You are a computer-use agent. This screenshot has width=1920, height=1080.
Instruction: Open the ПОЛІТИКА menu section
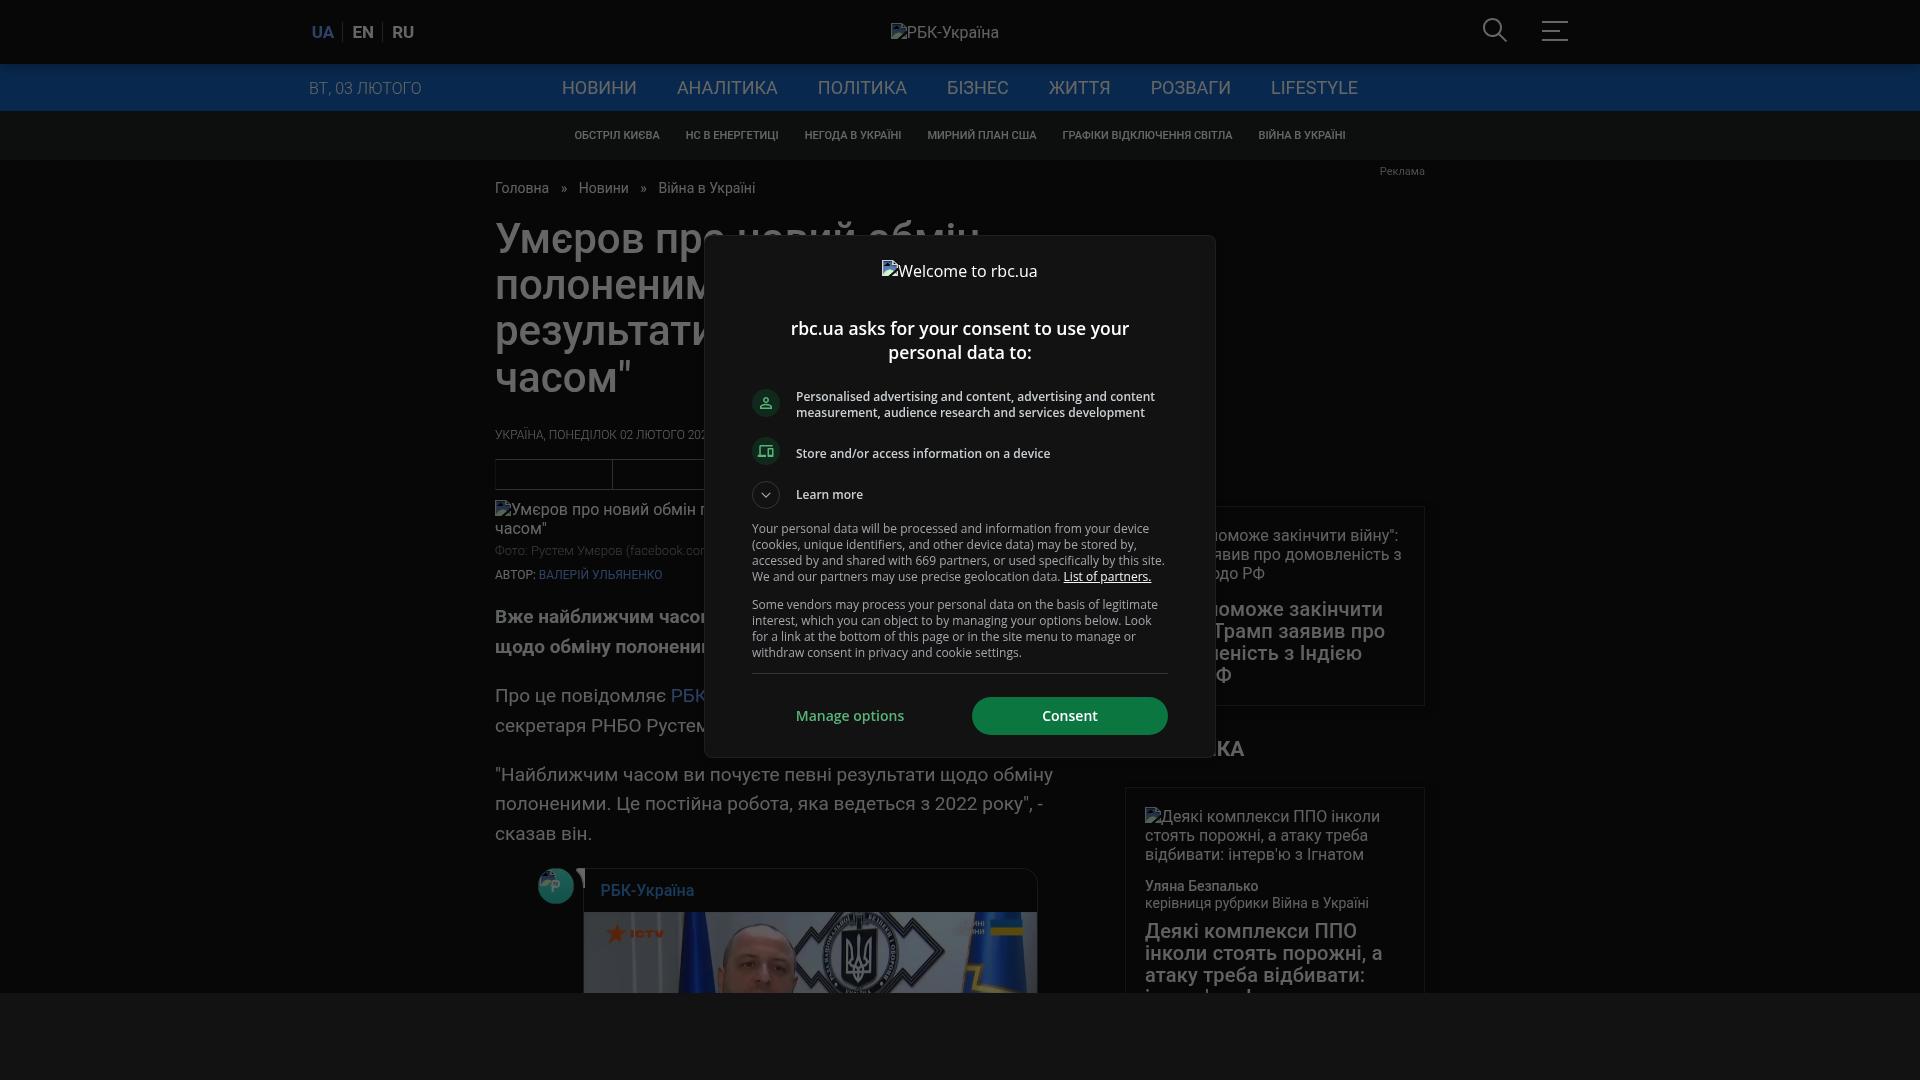[x=862, y=88]
